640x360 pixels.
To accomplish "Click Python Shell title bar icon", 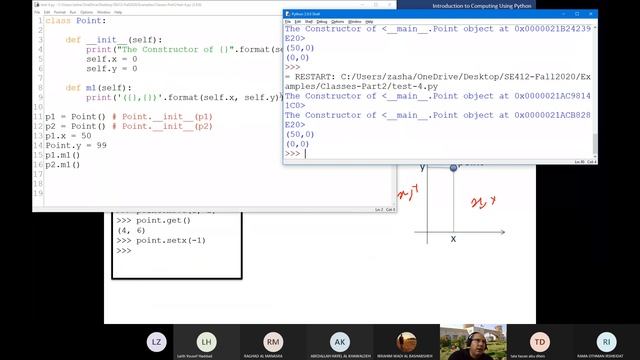I will pos(288,14).
